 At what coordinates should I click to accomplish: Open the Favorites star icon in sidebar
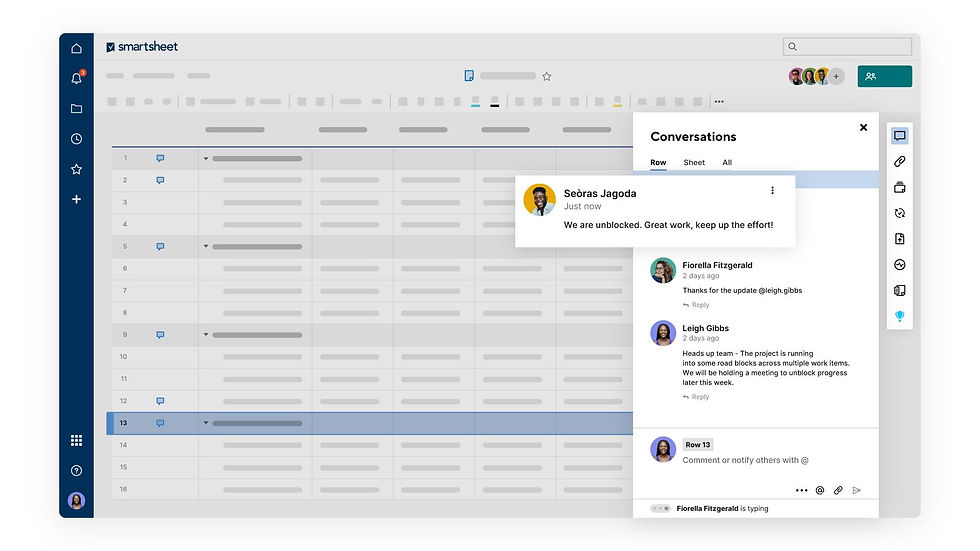76,169
